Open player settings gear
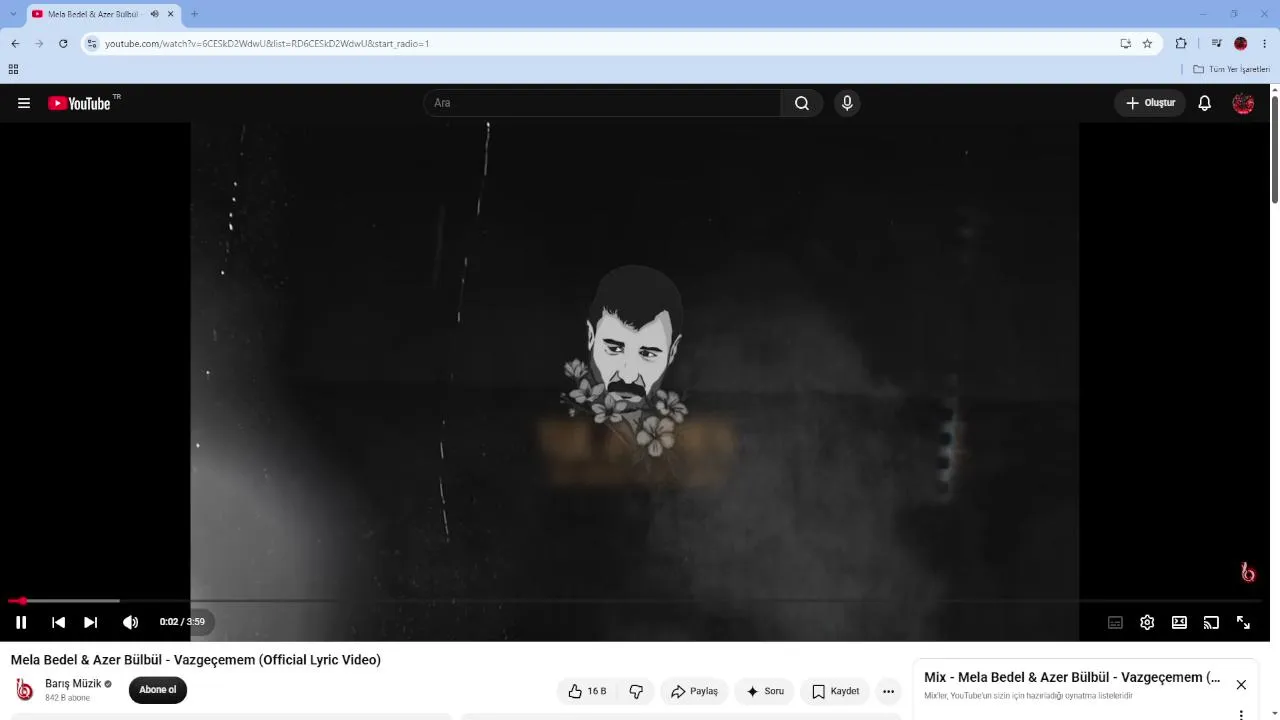 pos(1147,622)
